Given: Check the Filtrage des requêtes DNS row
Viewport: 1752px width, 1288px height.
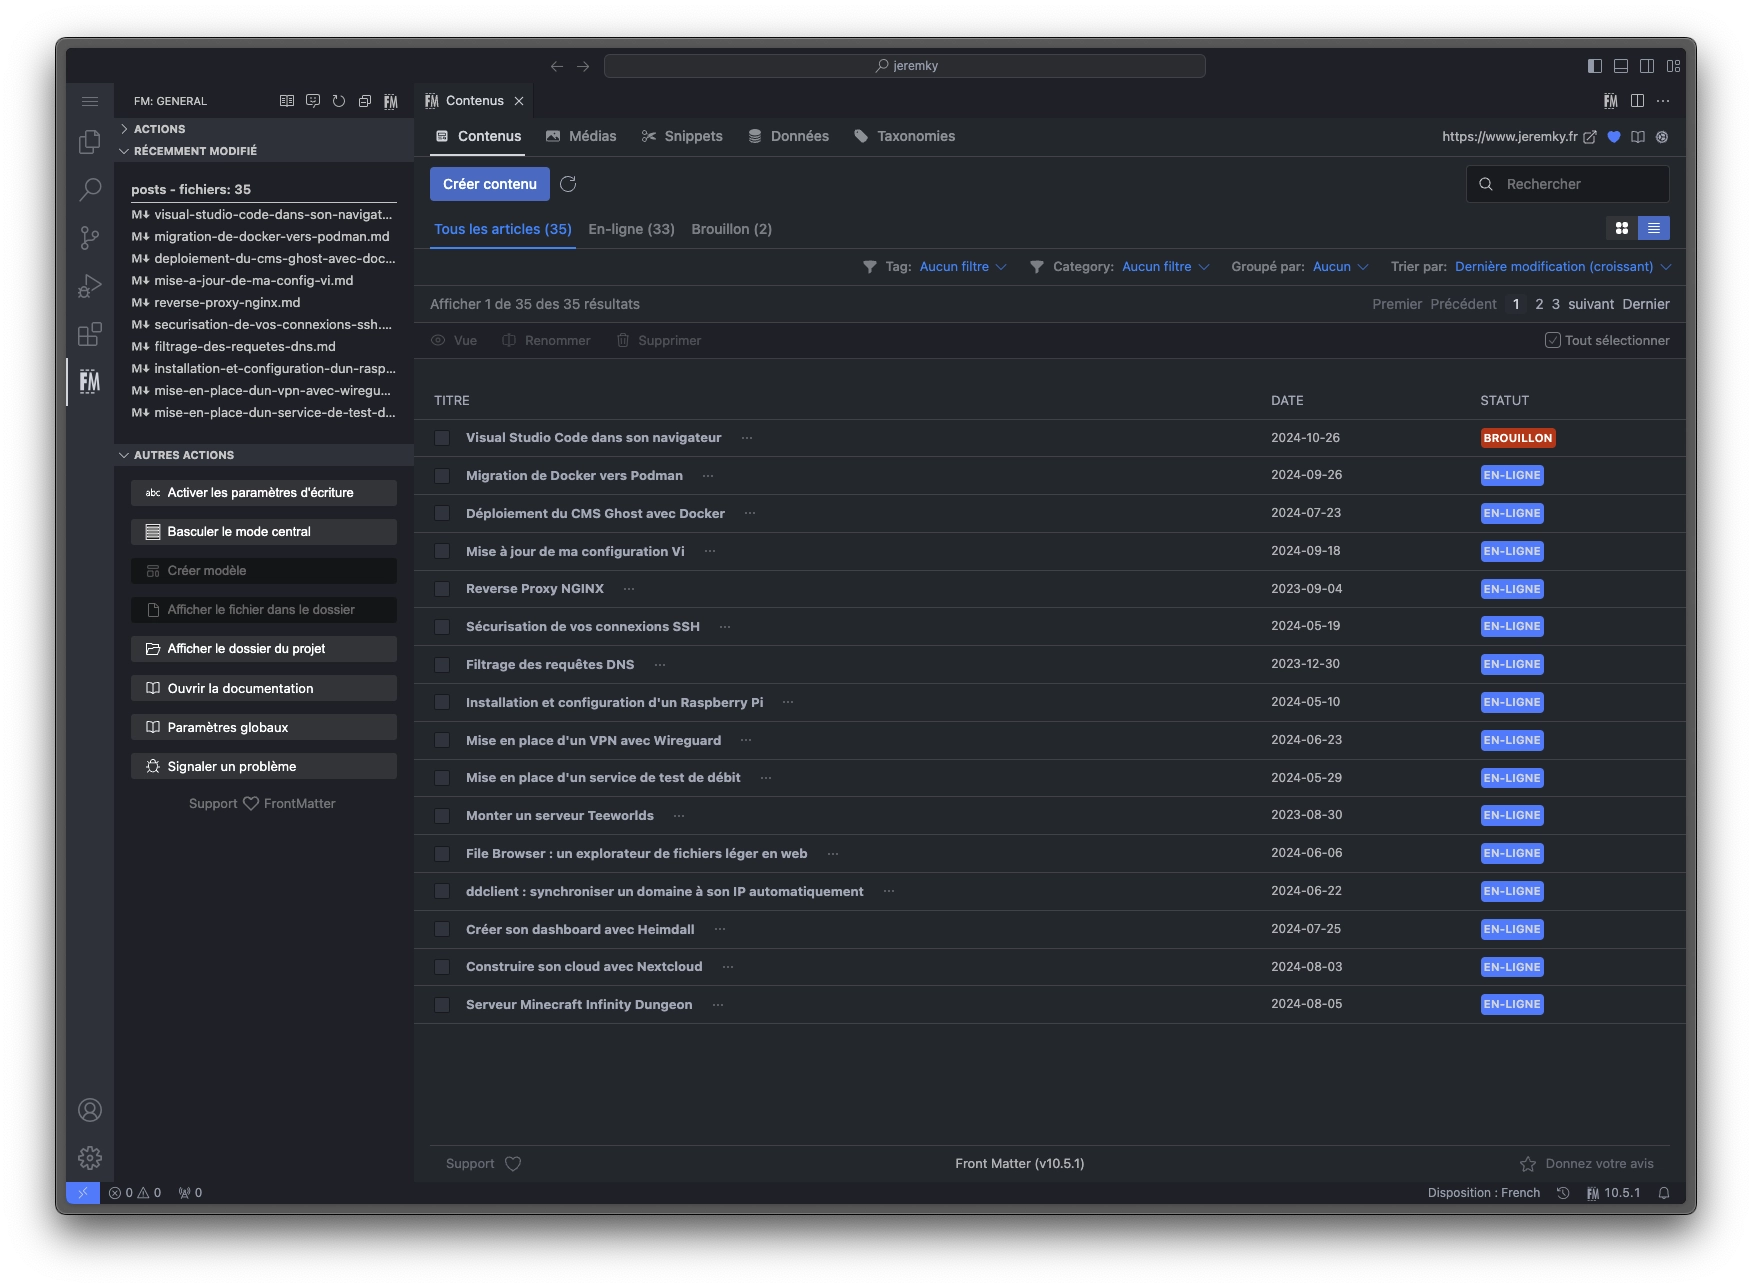Looking at the screenshot, I should click(442, 665).
